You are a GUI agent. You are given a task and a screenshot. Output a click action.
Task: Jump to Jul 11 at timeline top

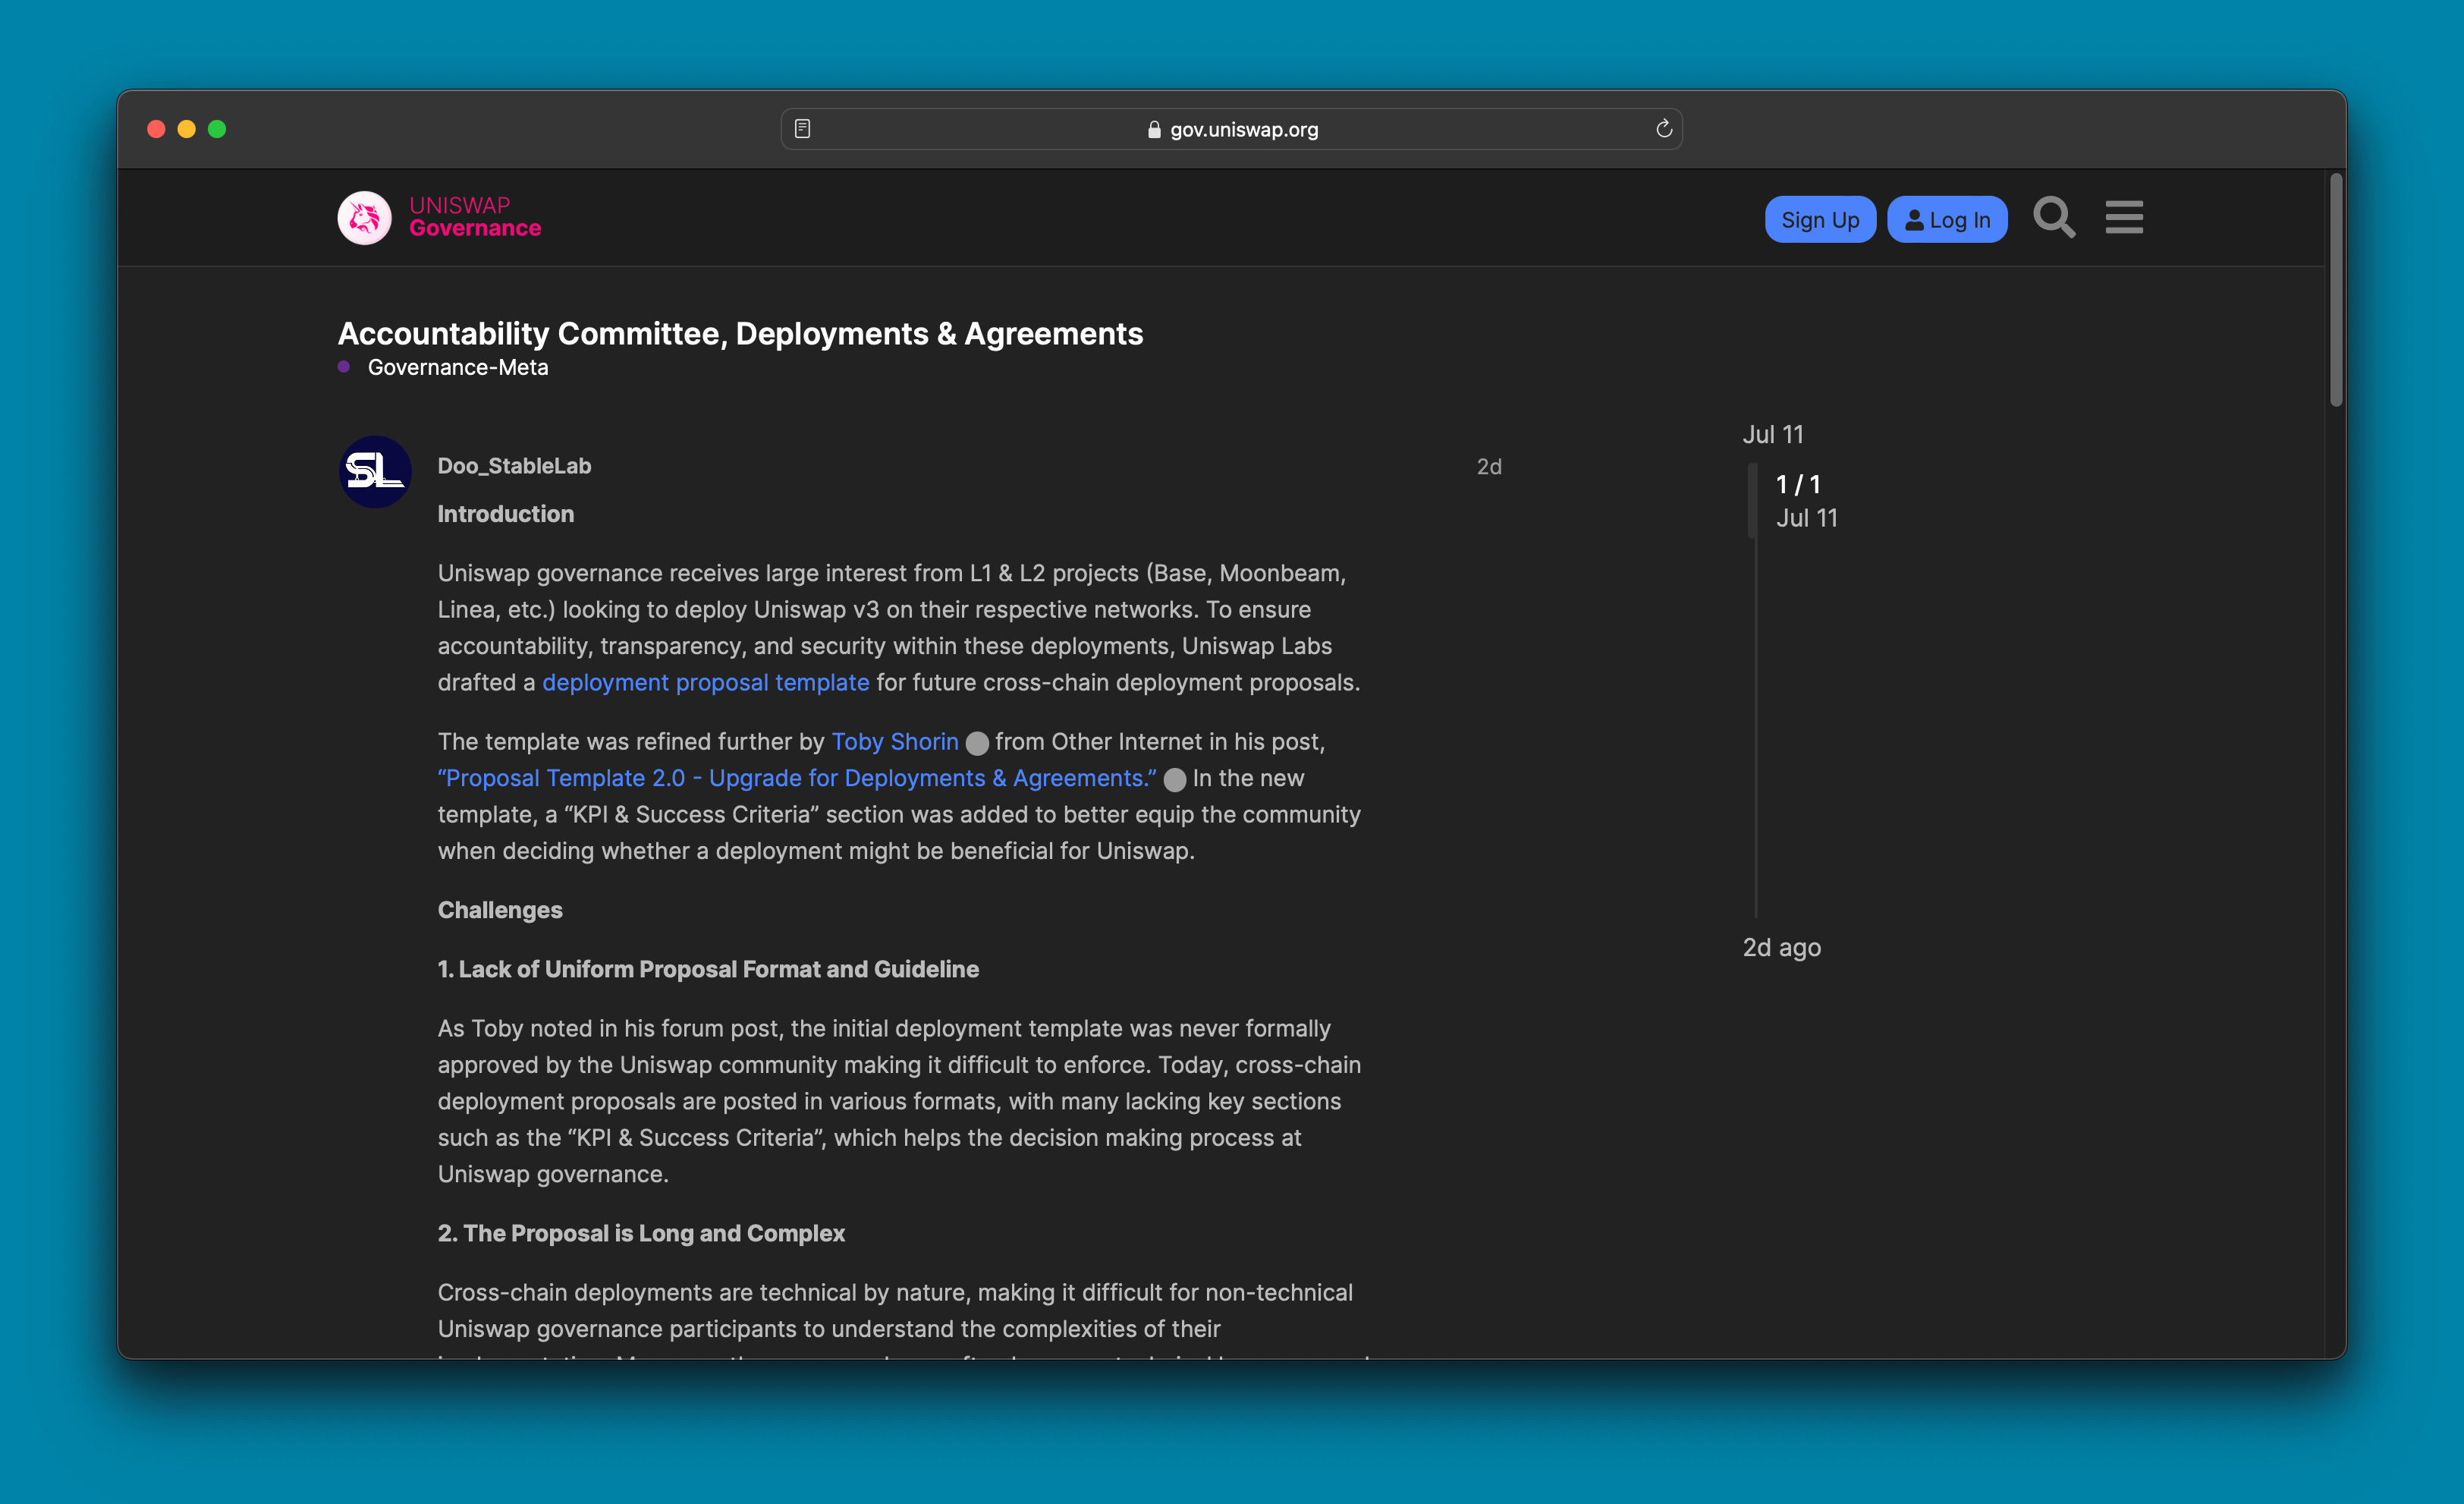pos(1773,434)
